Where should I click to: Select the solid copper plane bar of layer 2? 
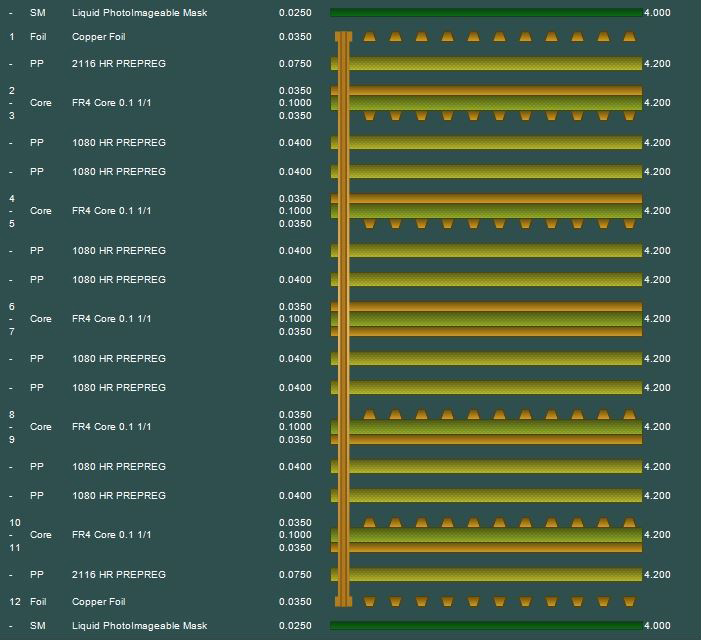point(486,91)
